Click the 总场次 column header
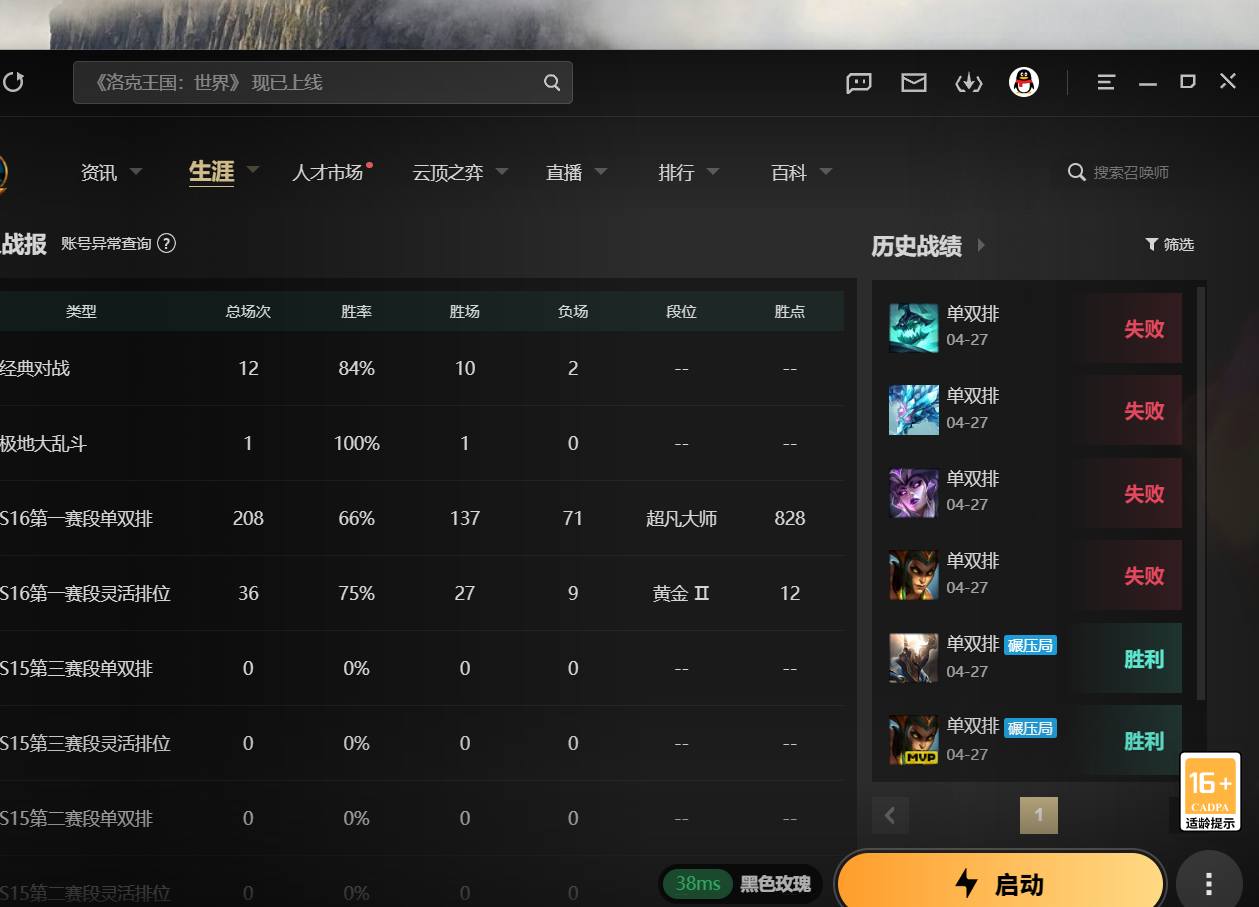 [x=248, y=311]
